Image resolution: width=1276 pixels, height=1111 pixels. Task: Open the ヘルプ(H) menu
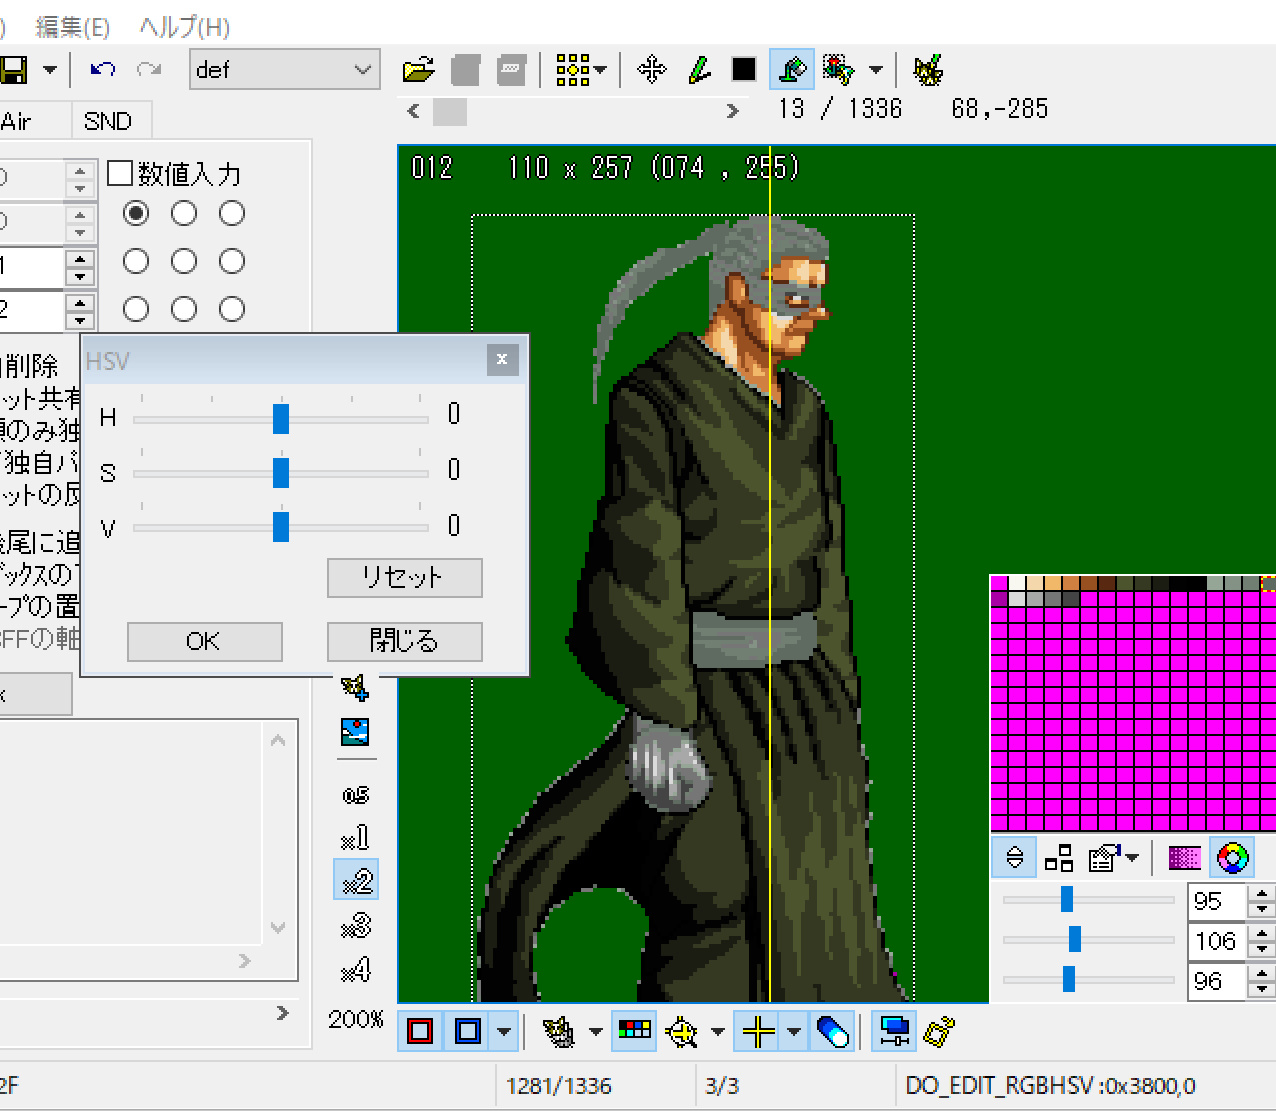(x=185, y=27)
